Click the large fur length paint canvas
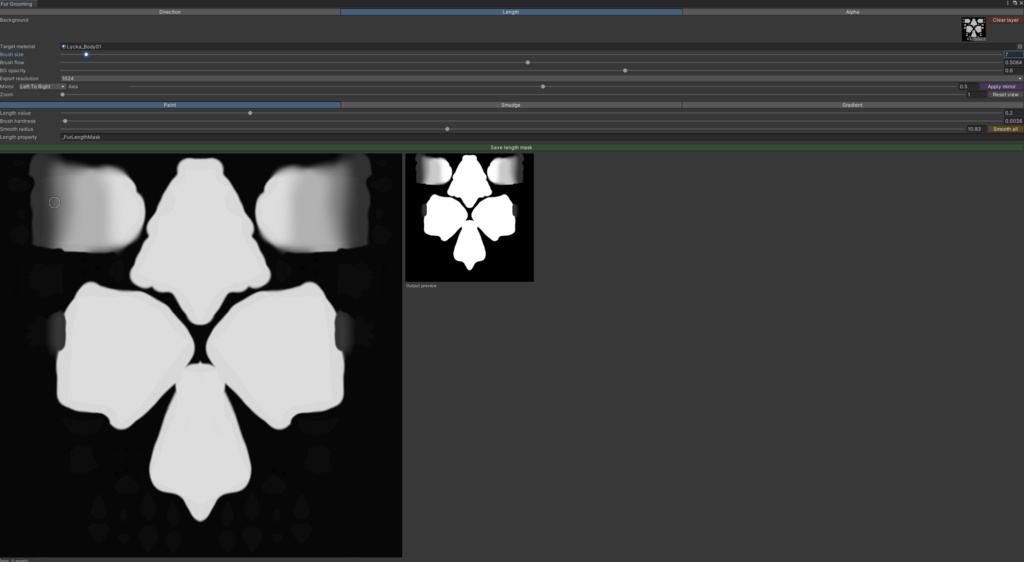Image resolution: width=1024 pixels, height=562 pixels. [x=201, y=355]
